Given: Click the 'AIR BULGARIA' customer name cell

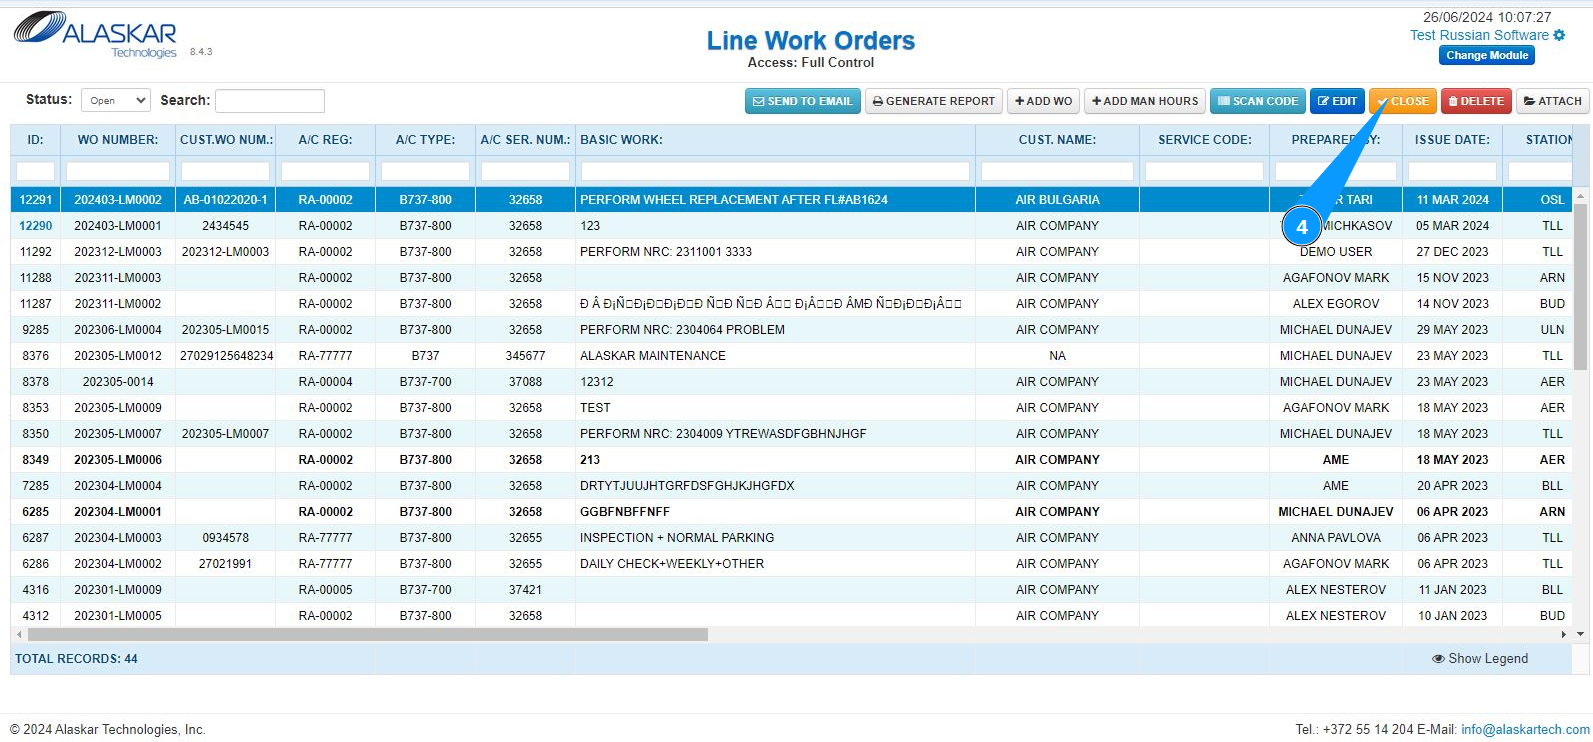Looking at the screenshot, I should tap(1058, 200).
